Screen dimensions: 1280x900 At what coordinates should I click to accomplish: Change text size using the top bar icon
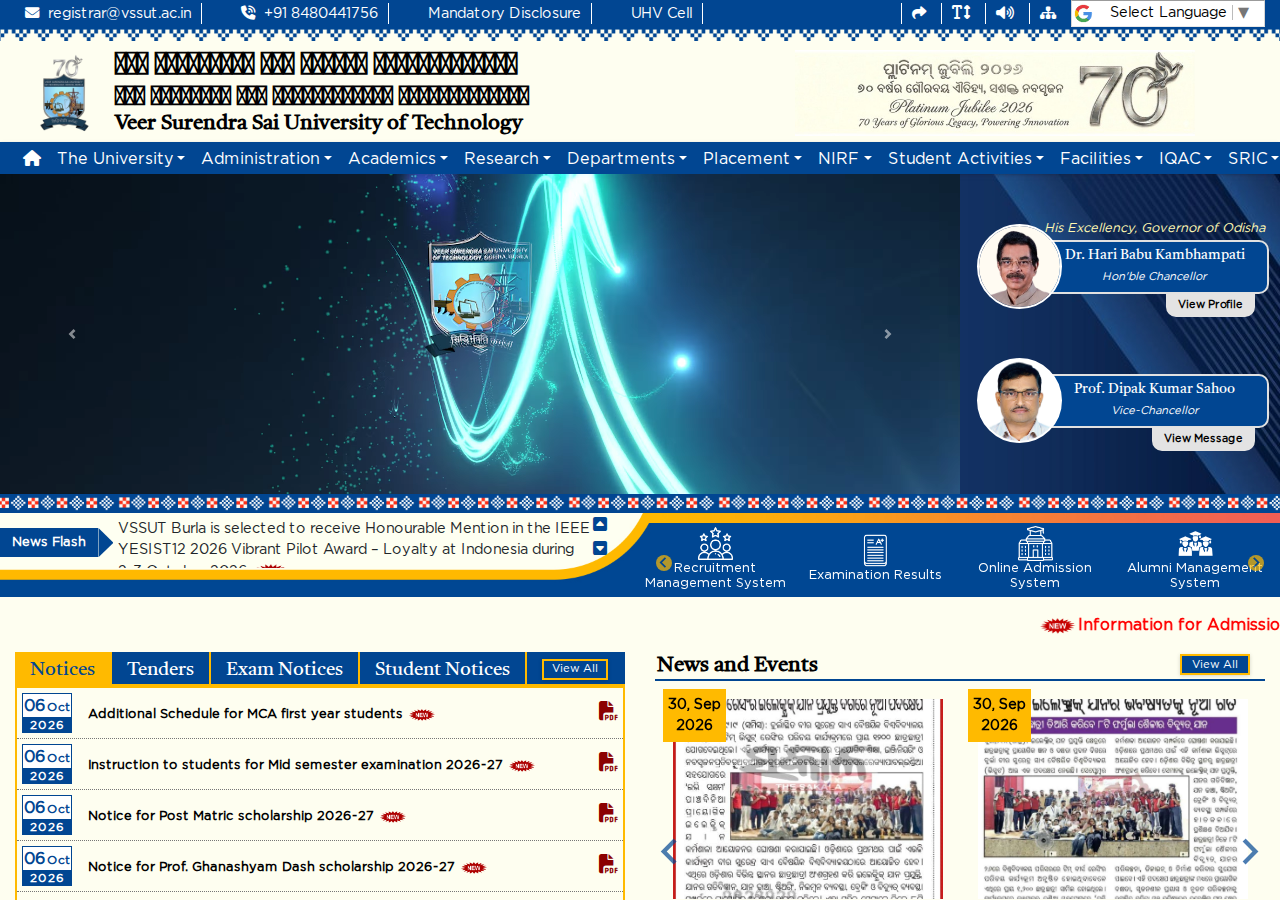(961, 13)
